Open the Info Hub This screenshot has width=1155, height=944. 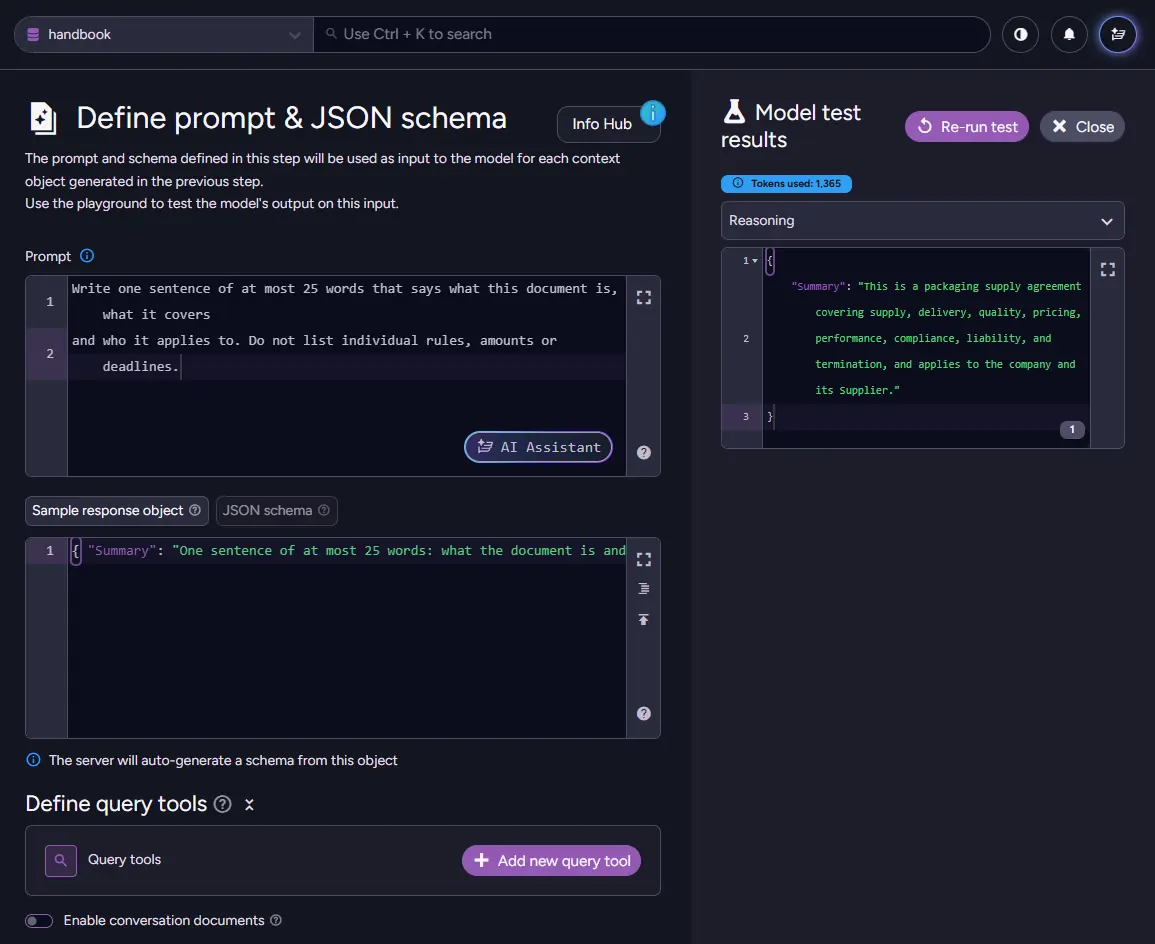point(608,124)
